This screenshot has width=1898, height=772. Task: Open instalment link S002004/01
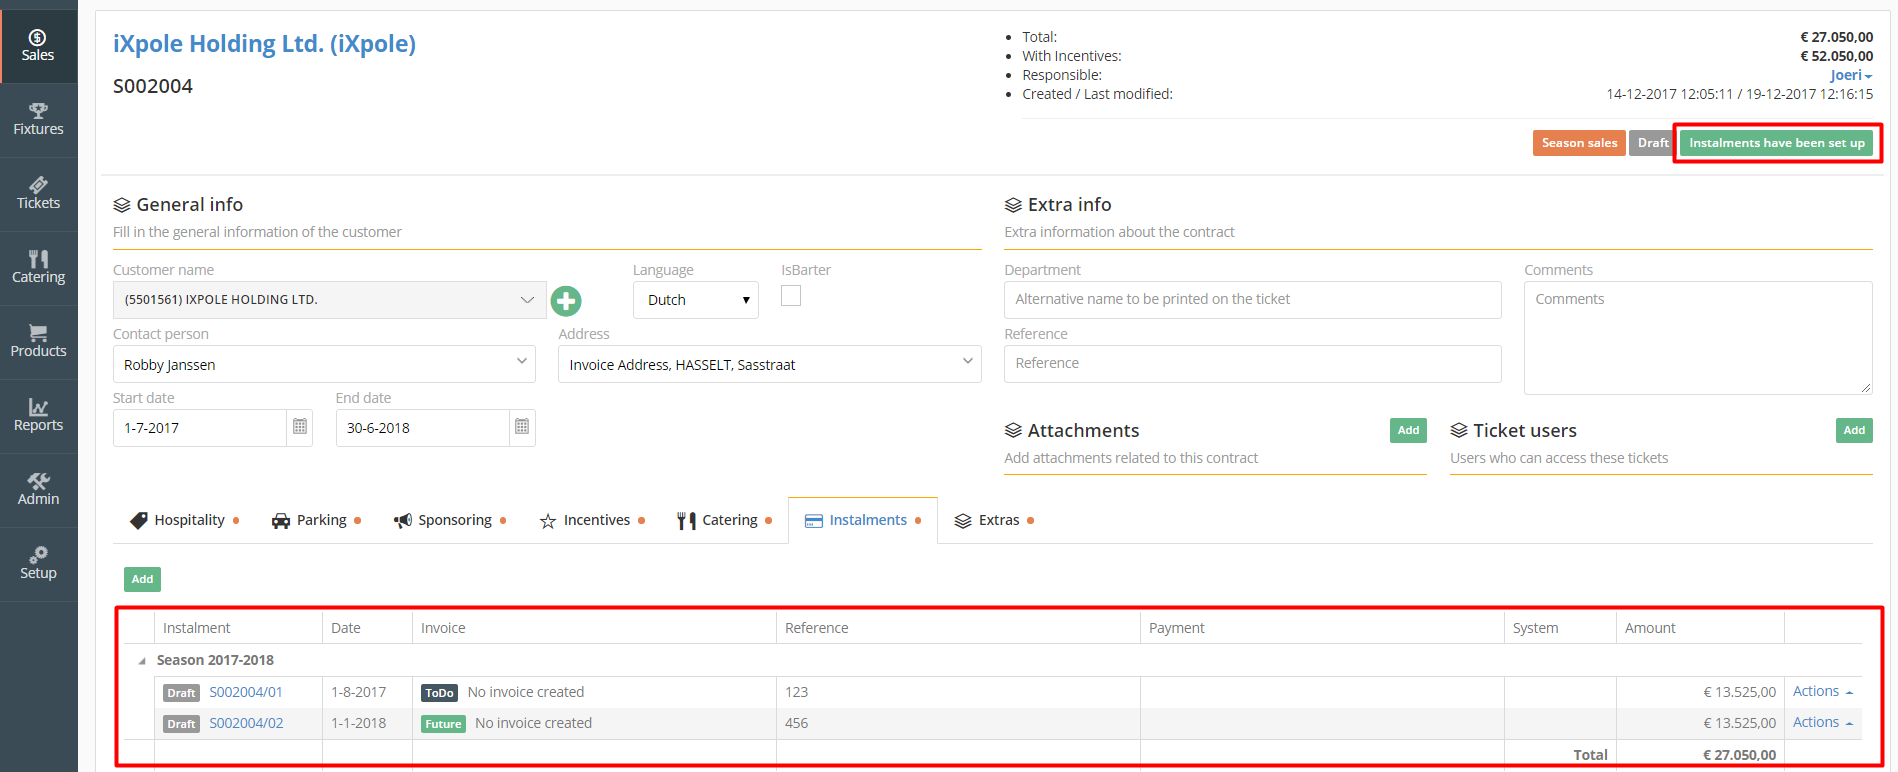tap(246, 692)
